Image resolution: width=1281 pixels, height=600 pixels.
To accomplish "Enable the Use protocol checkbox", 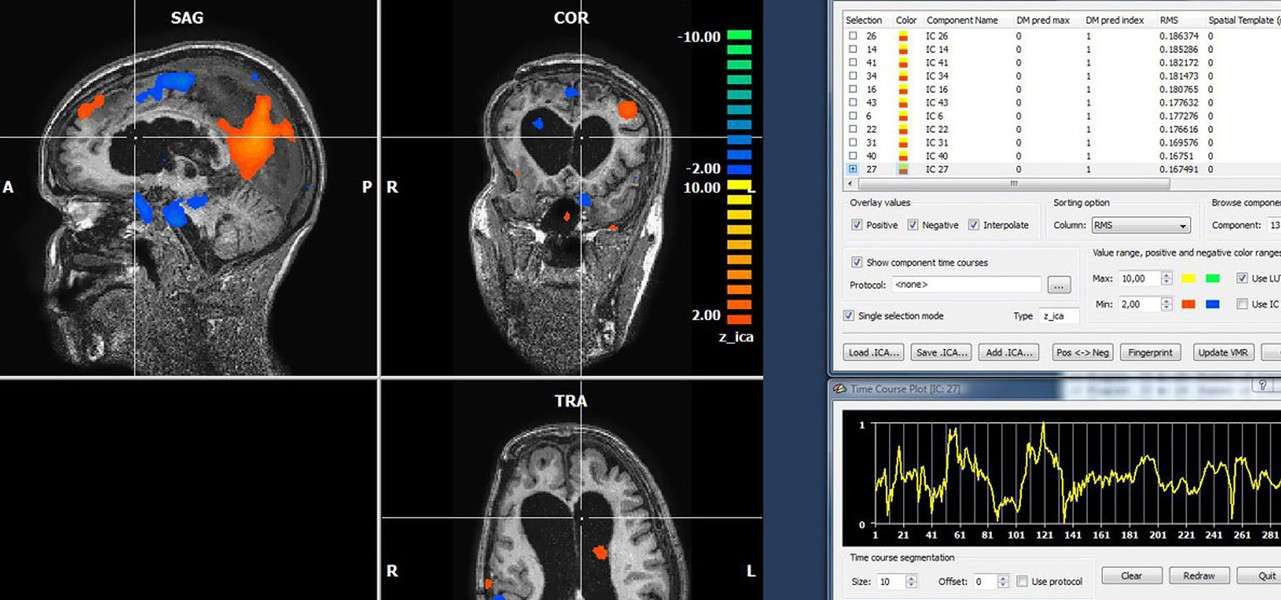I will (x=1022, y=581).
